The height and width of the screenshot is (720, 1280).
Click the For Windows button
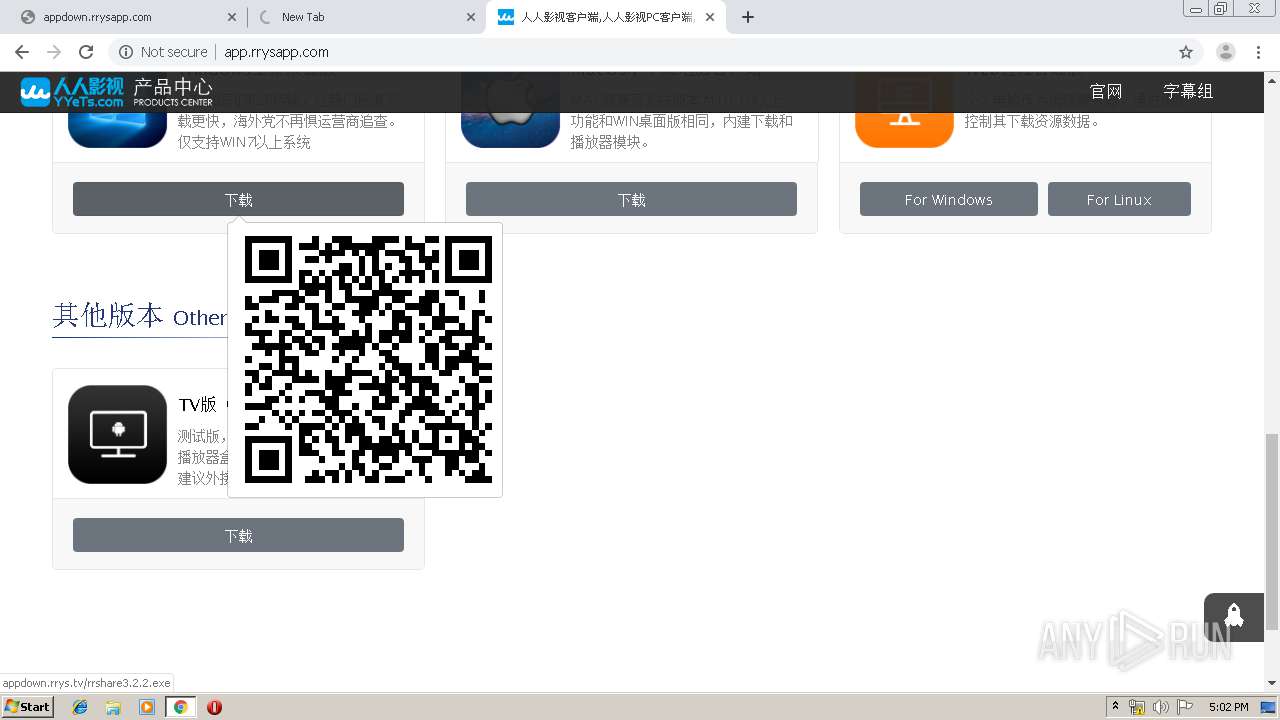tap(948, 199)
